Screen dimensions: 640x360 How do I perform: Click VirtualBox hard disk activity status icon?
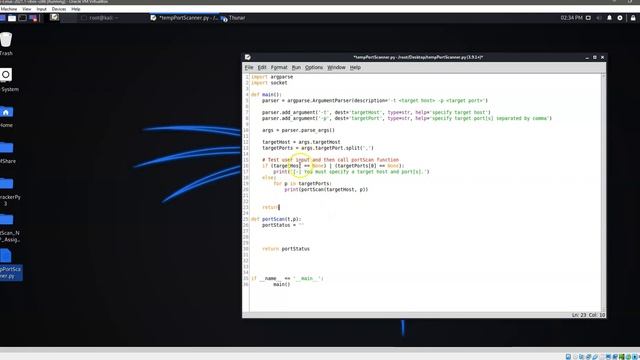pos(568,357)
